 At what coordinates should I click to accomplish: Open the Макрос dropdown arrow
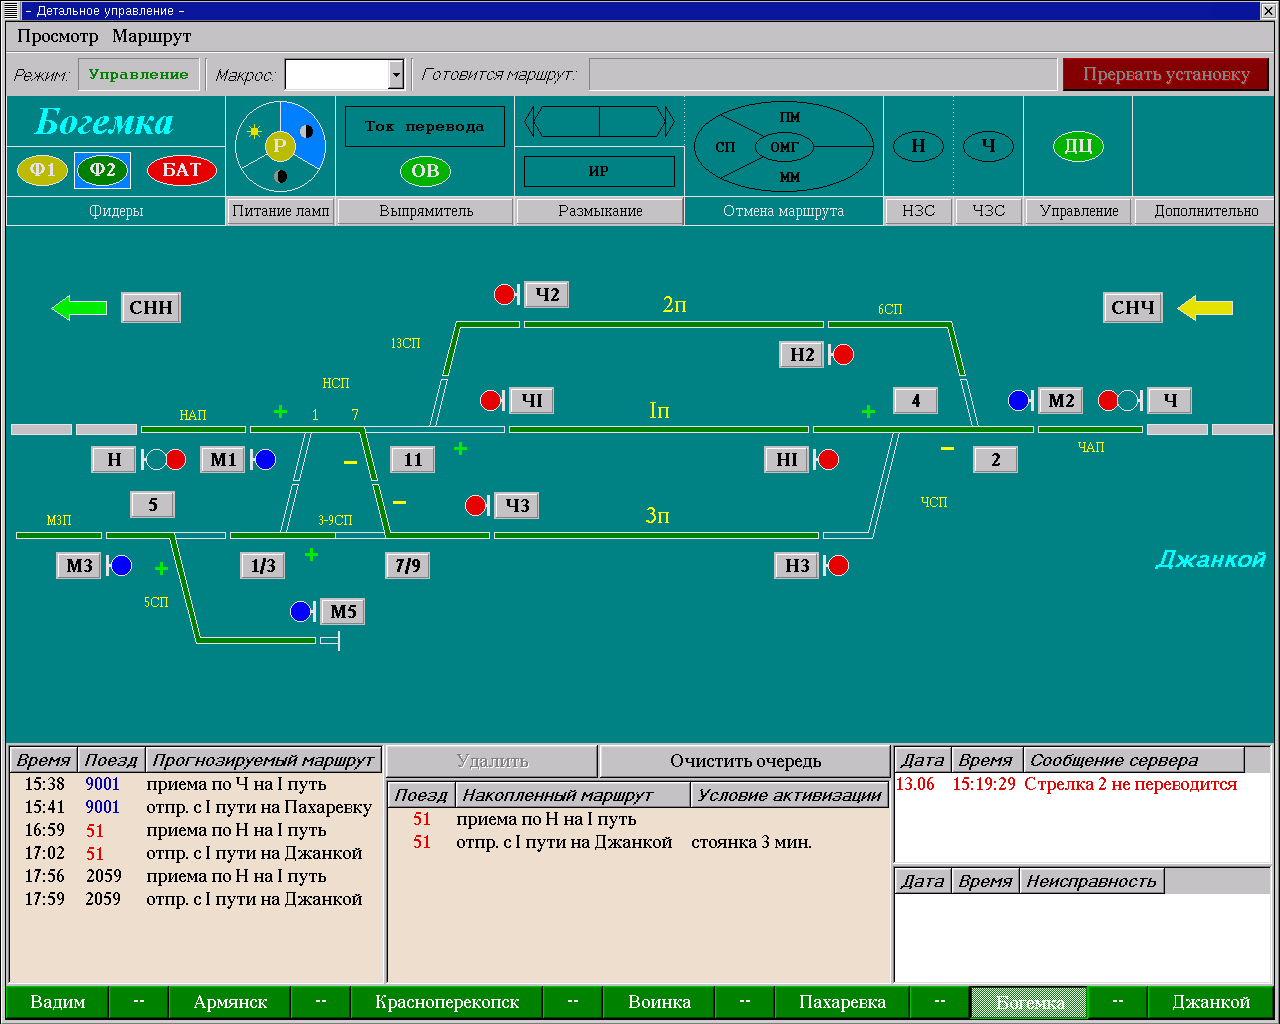pyautogui.click(x=396, y=75)
